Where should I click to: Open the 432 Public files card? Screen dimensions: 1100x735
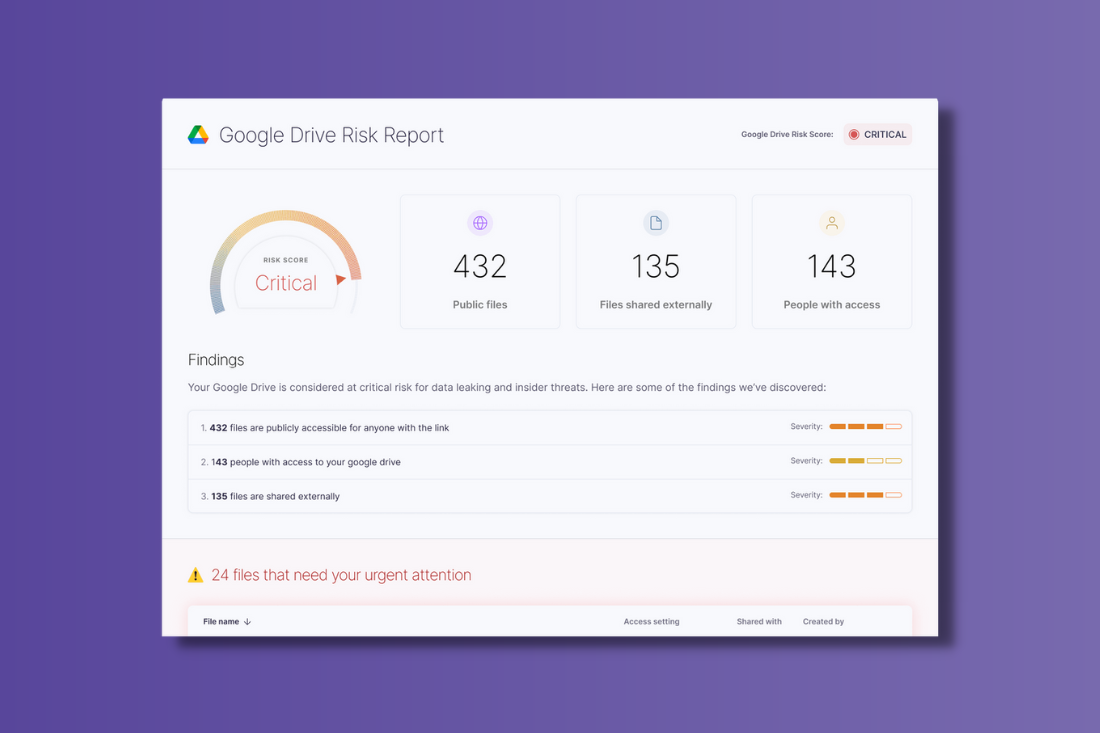click(480, 262)
